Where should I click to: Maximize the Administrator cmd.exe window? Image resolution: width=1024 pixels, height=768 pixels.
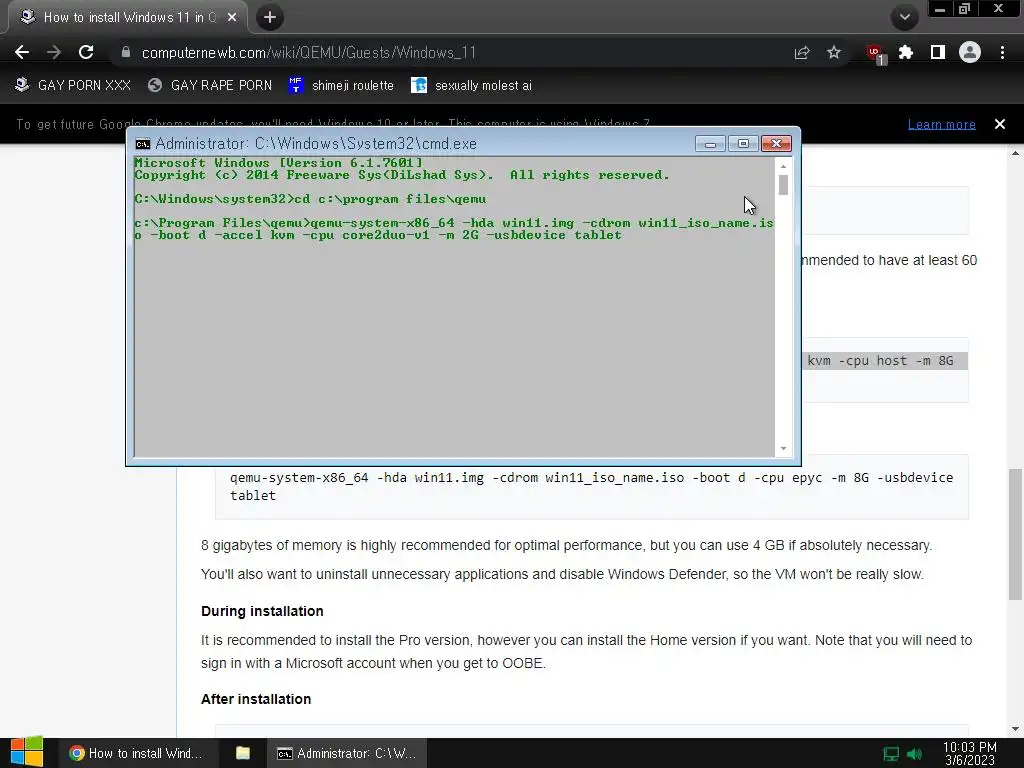(x=743, y=144)
